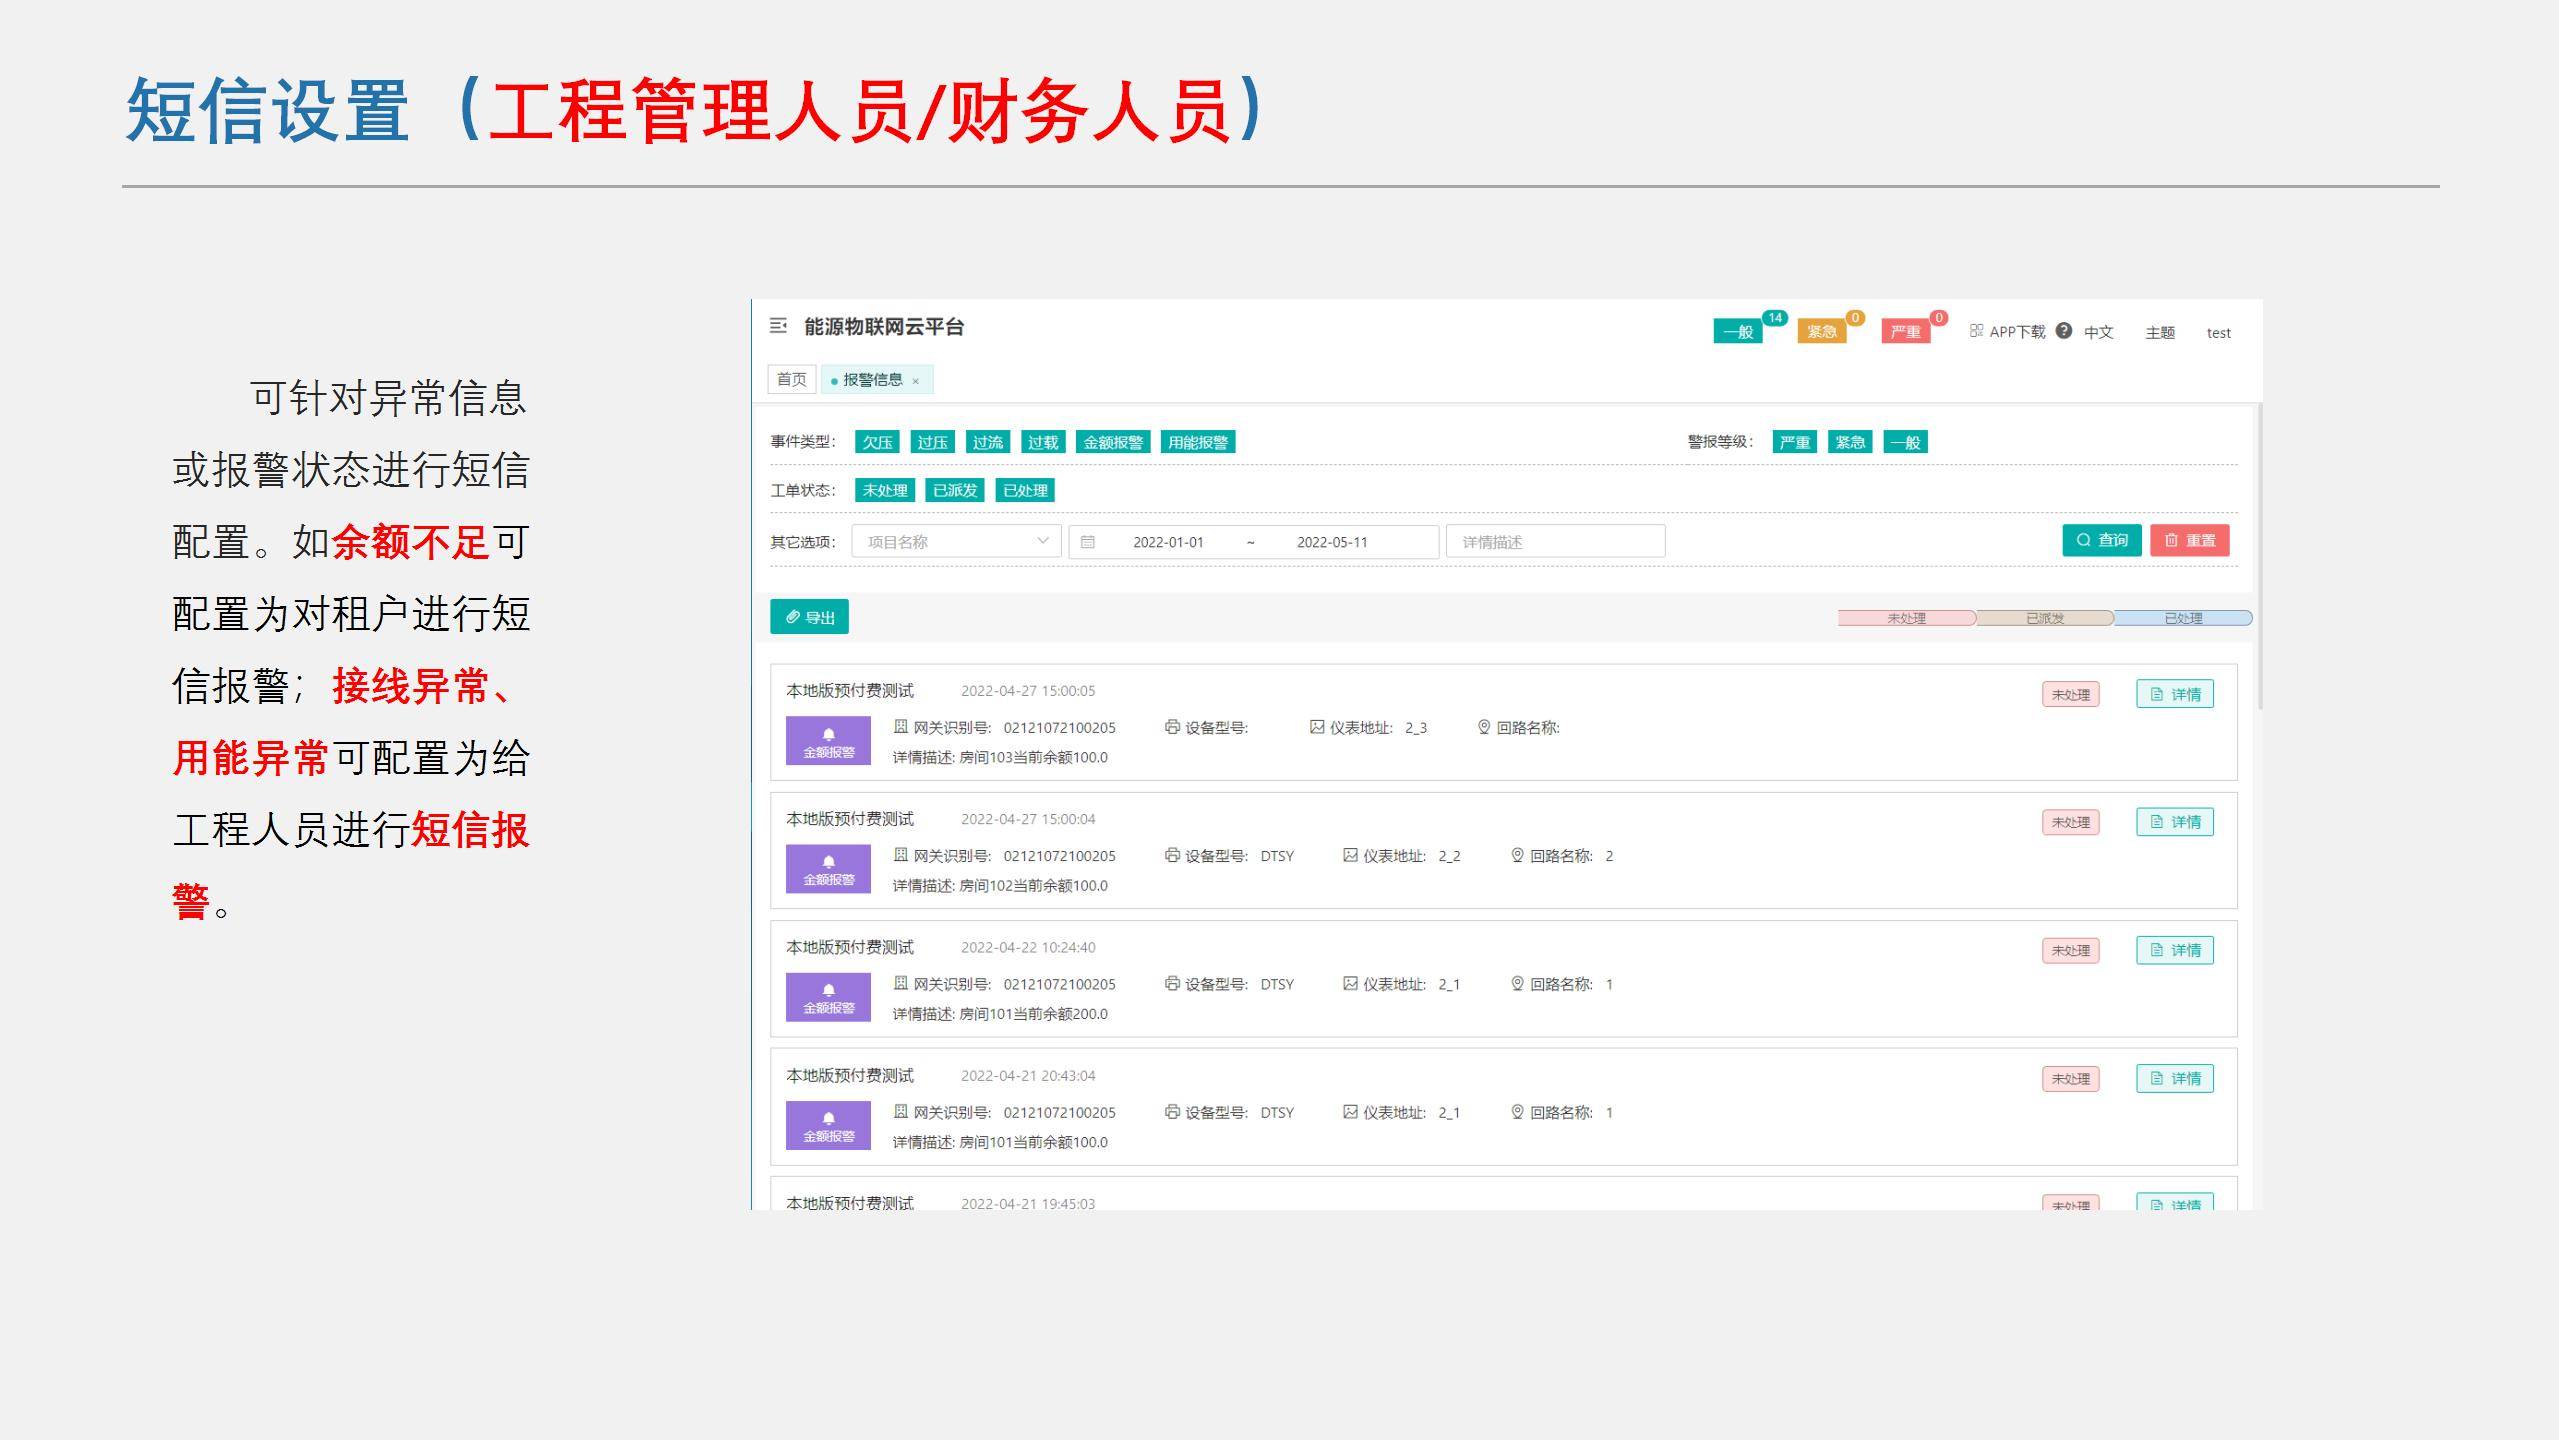
Task: Open the 中文 language selector
Action: [2098, 333]
